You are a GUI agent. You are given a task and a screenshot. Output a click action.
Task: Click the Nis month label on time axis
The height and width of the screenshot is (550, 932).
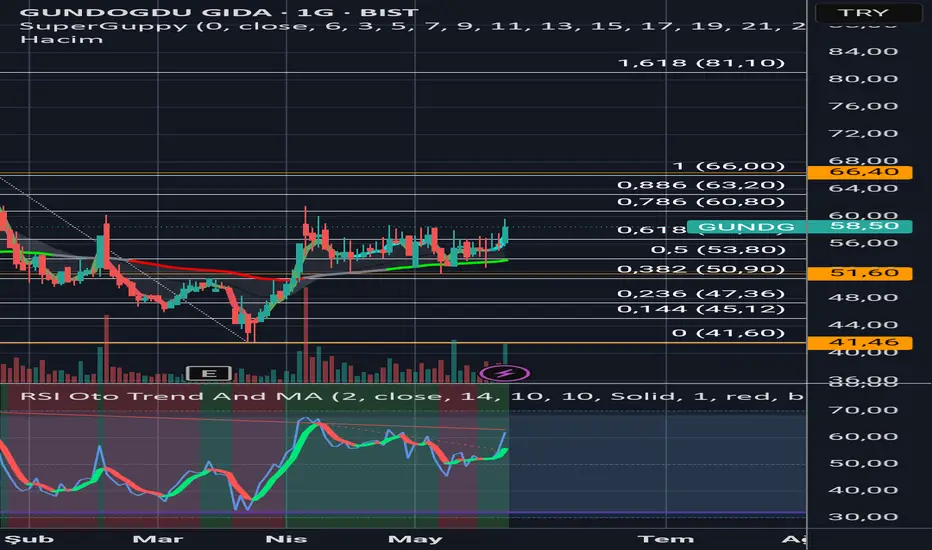[286, 539]
